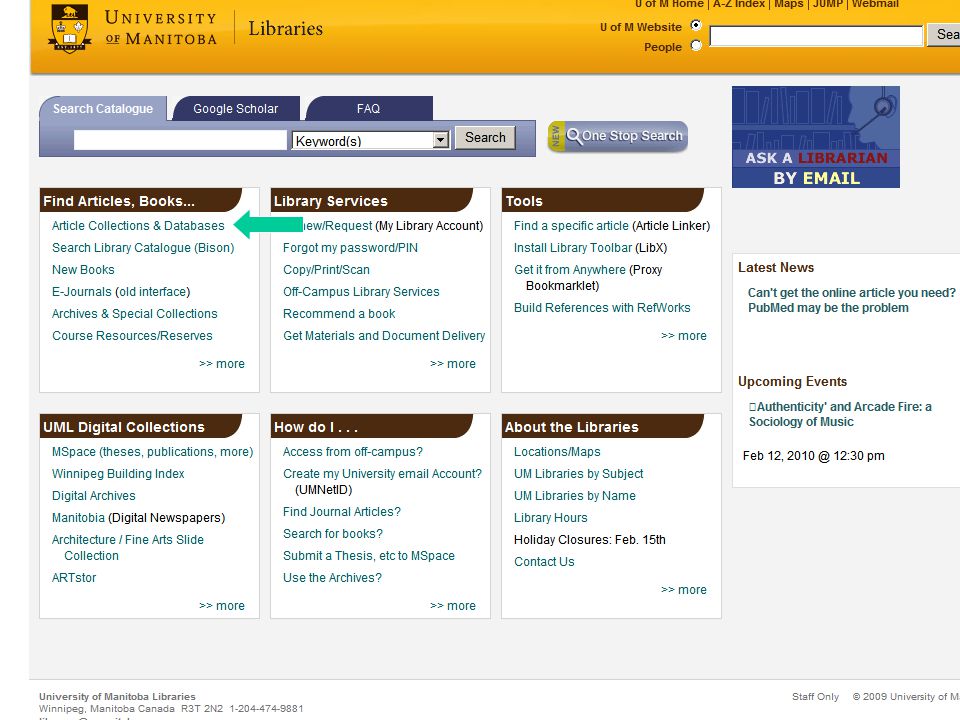960x720 pixels.
Task: Open One Stop Search magnifier button
Action: click(618, 136)
